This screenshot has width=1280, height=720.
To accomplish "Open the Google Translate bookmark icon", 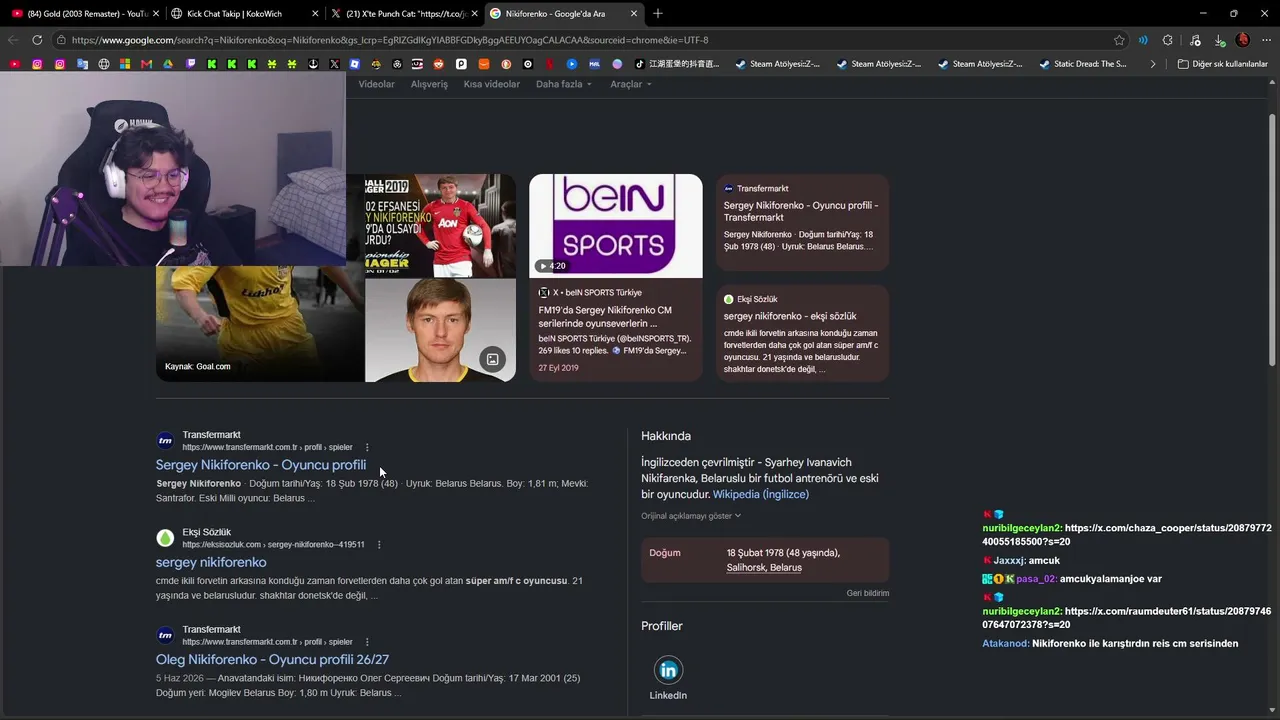I will (x=82, y=64).
